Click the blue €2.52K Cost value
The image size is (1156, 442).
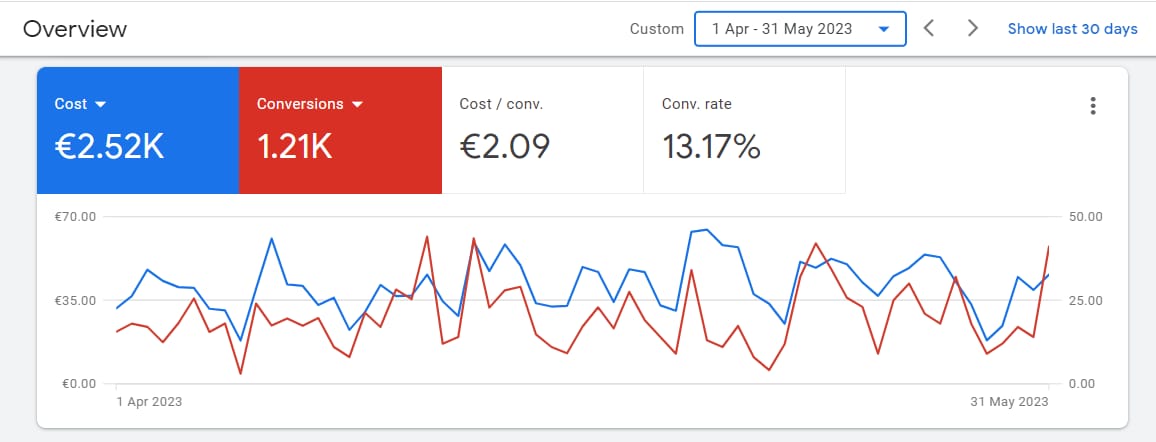(109, 147)
